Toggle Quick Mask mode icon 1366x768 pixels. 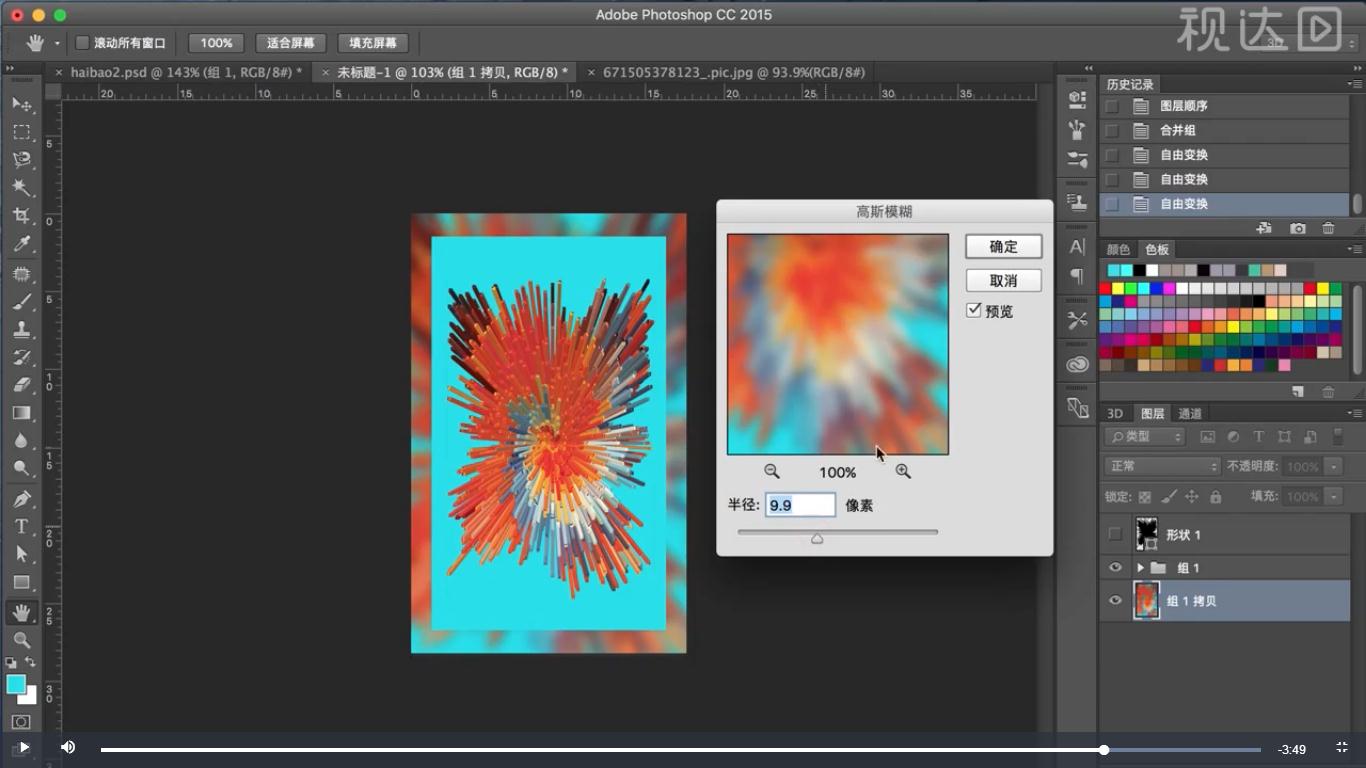21,722
